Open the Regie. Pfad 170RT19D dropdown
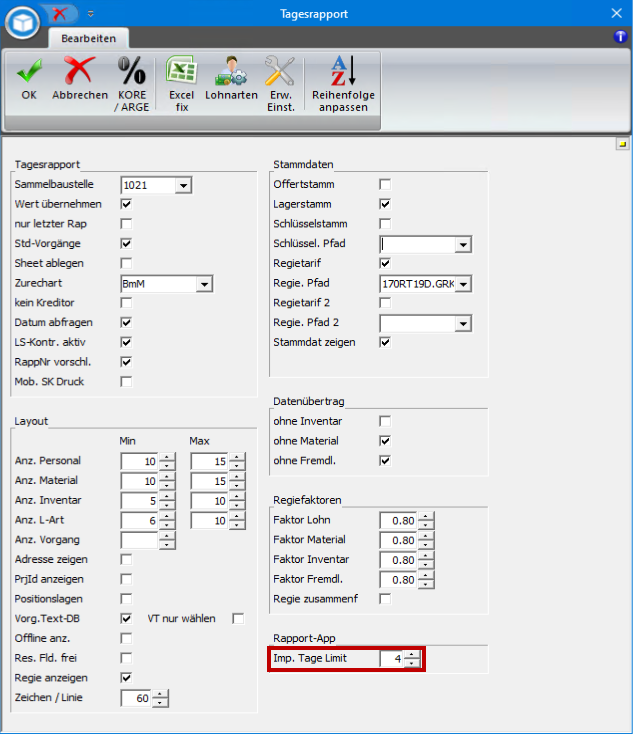The image size is (633, 734). coord(463,284)
